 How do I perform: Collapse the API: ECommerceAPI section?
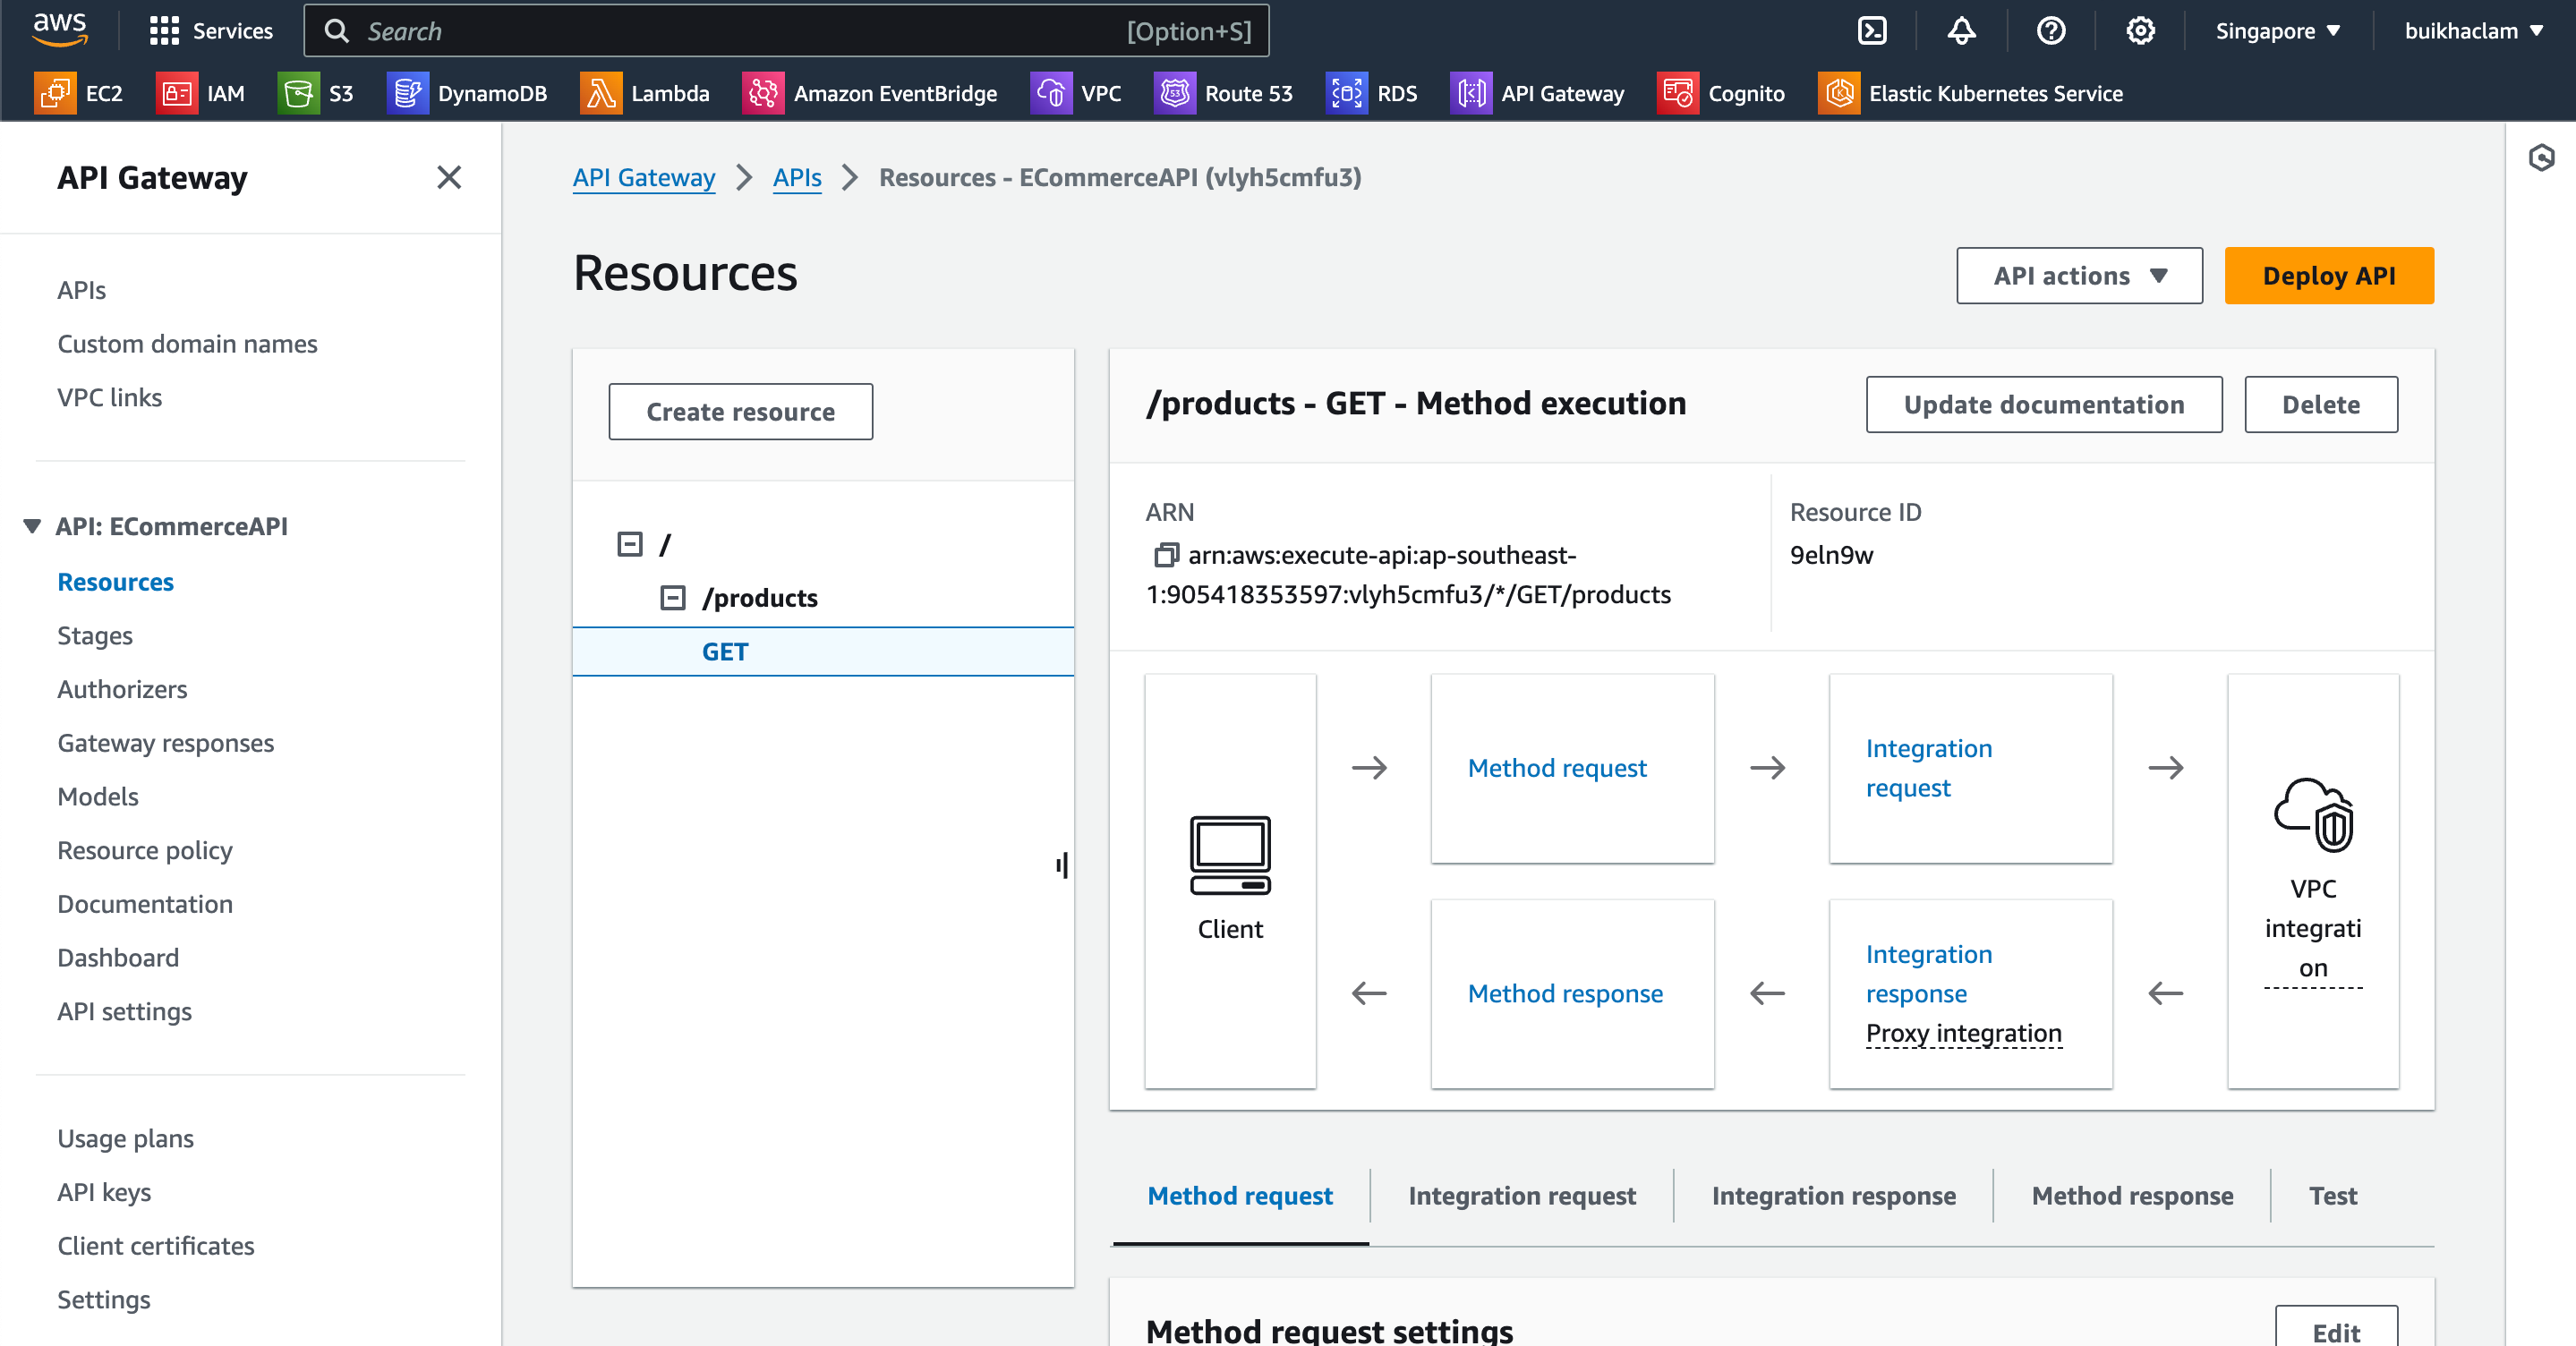point(32,526)
